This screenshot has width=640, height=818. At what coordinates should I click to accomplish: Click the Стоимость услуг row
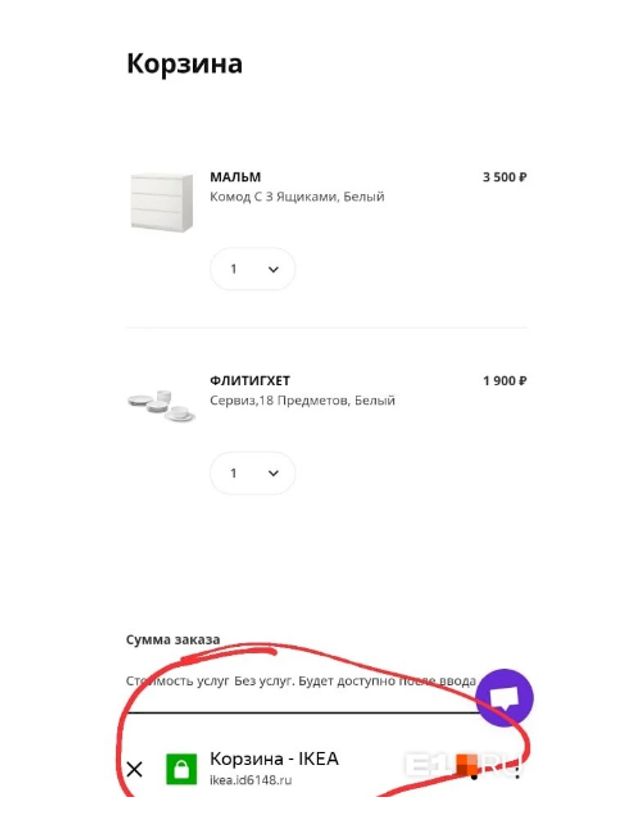tap(300, 682)
